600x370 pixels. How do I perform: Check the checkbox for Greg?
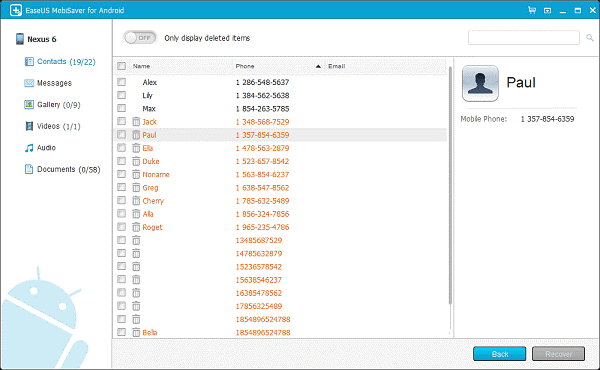pyautogui.click(x=121, y=187)
